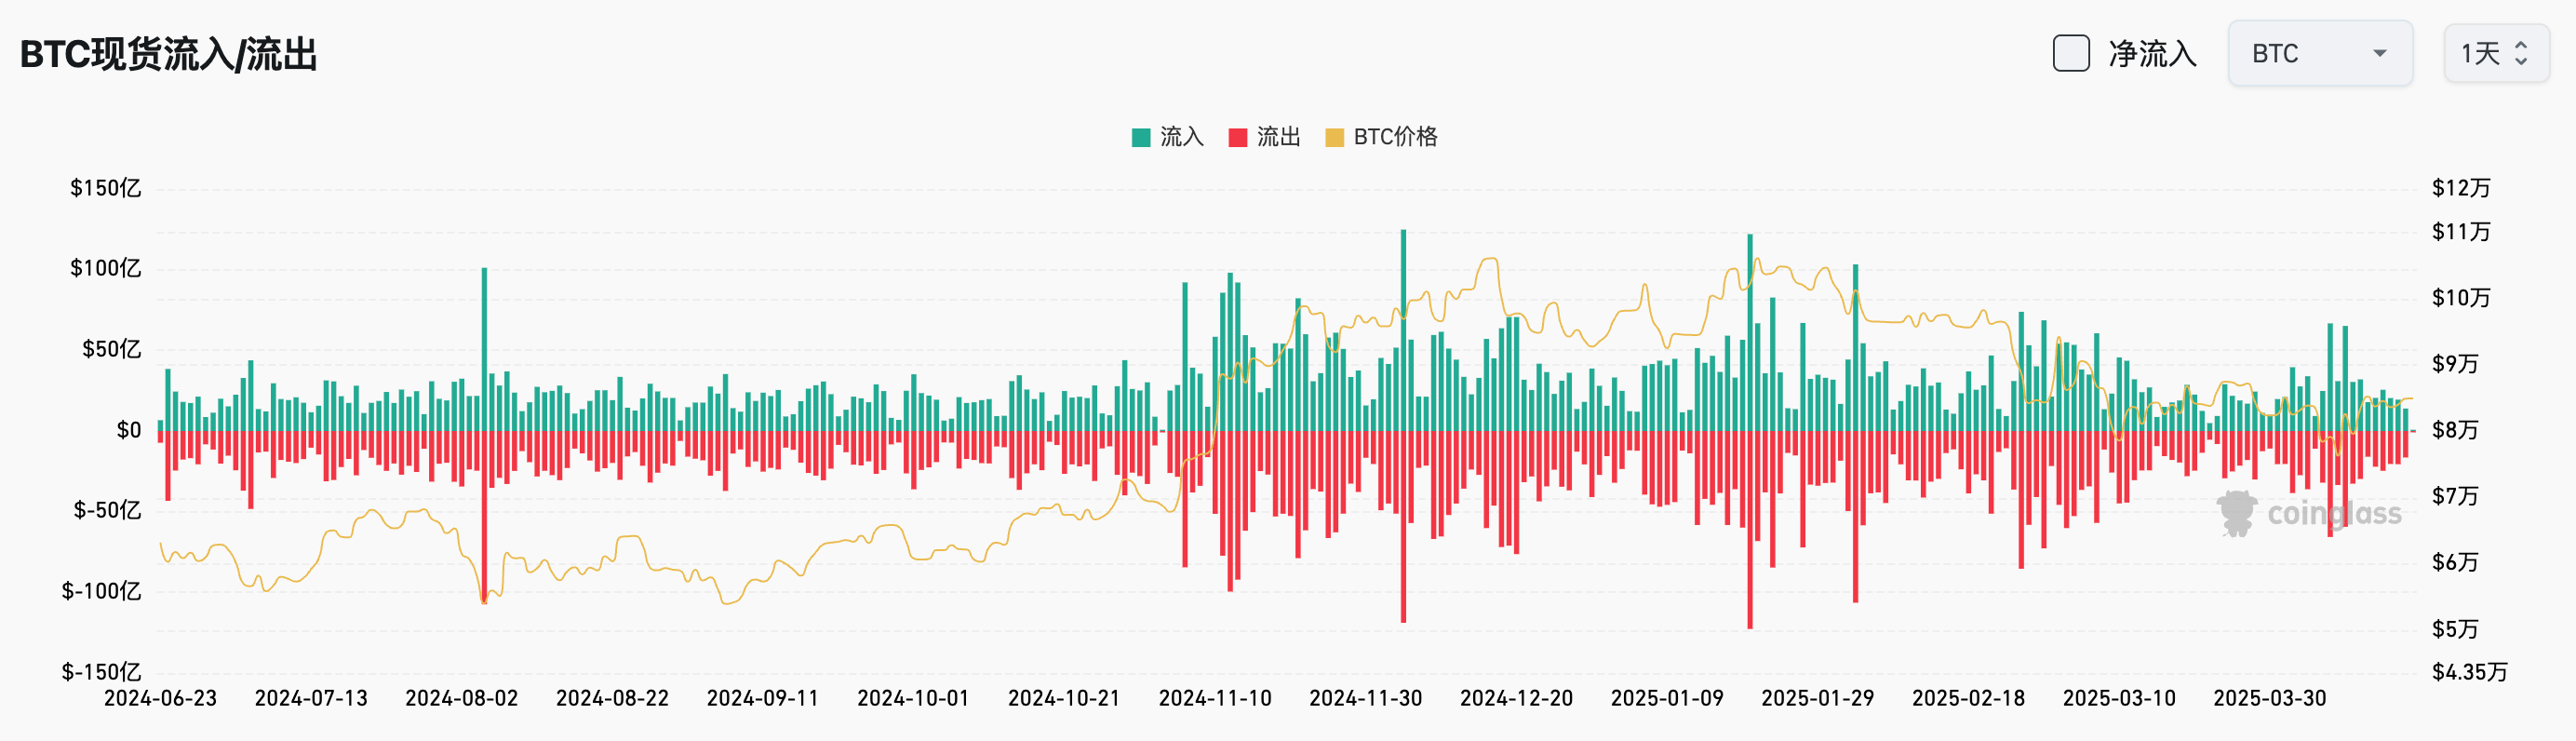The height and width of the screenshot is (741, 2576).
Task: Click the green 流入 legend square
Action: [x=1141, y=137]
